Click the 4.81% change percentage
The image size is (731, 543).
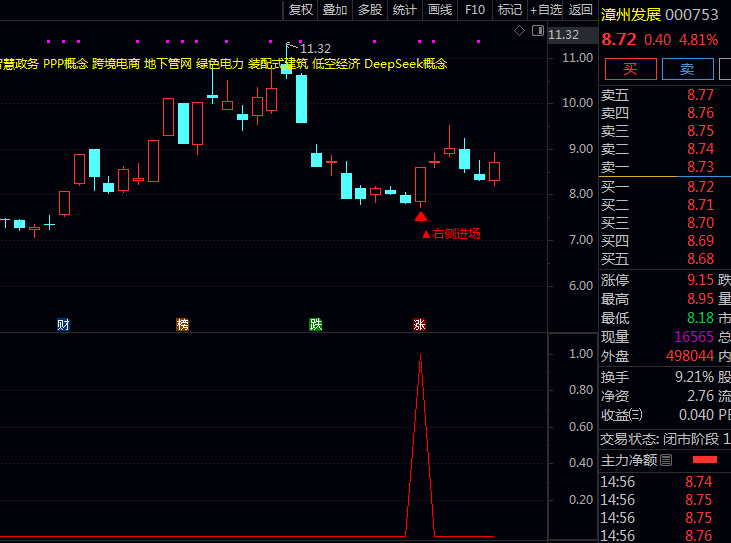[x=698, y=40]
